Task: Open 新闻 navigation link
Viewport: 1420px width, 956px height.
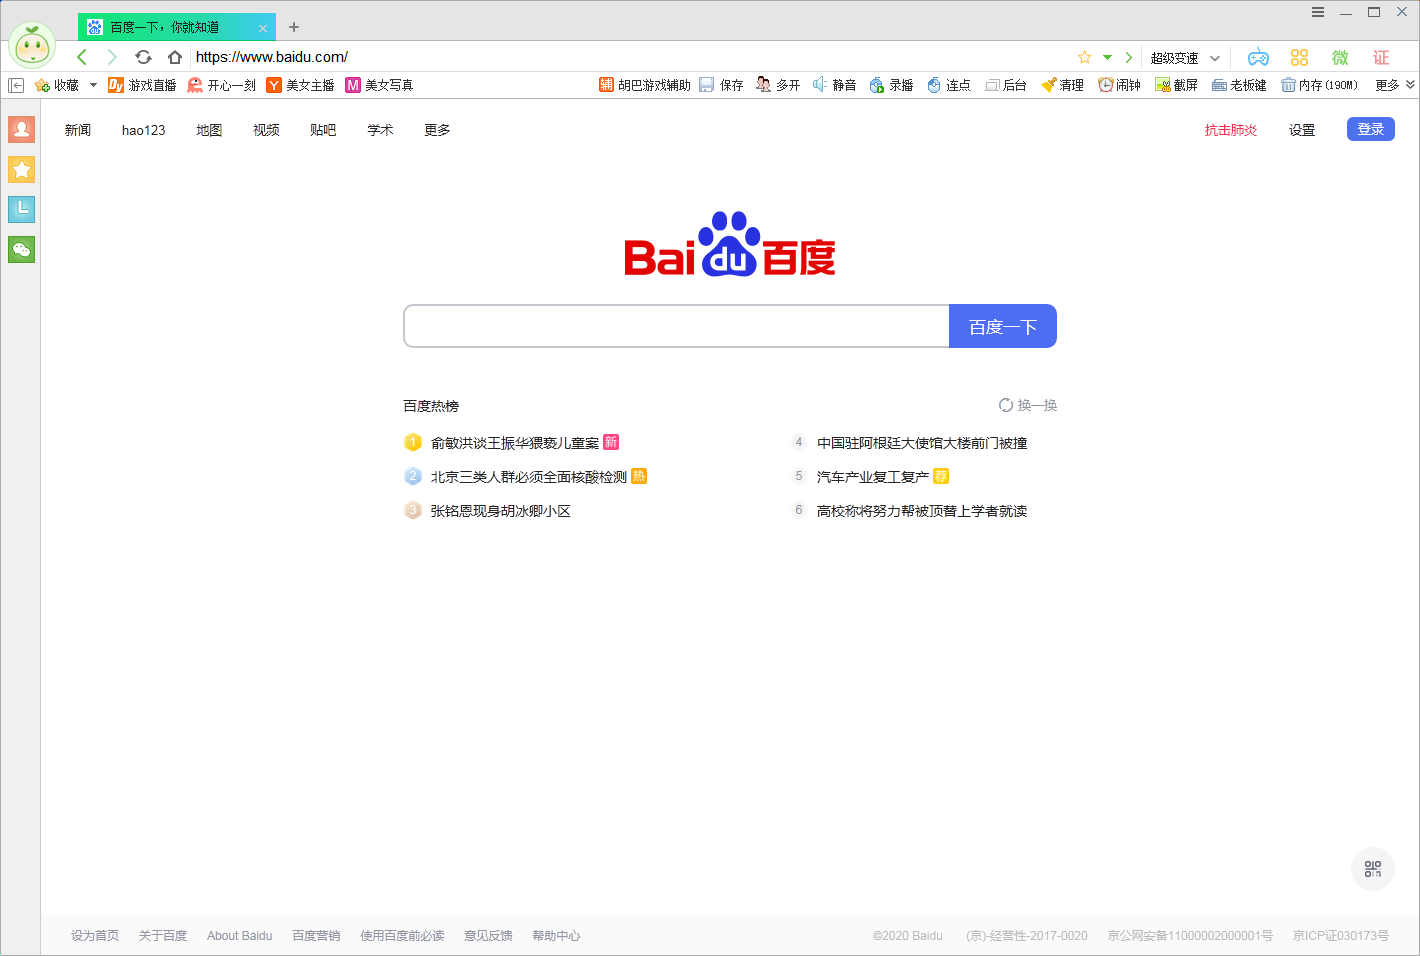Action: pos(78,130)
